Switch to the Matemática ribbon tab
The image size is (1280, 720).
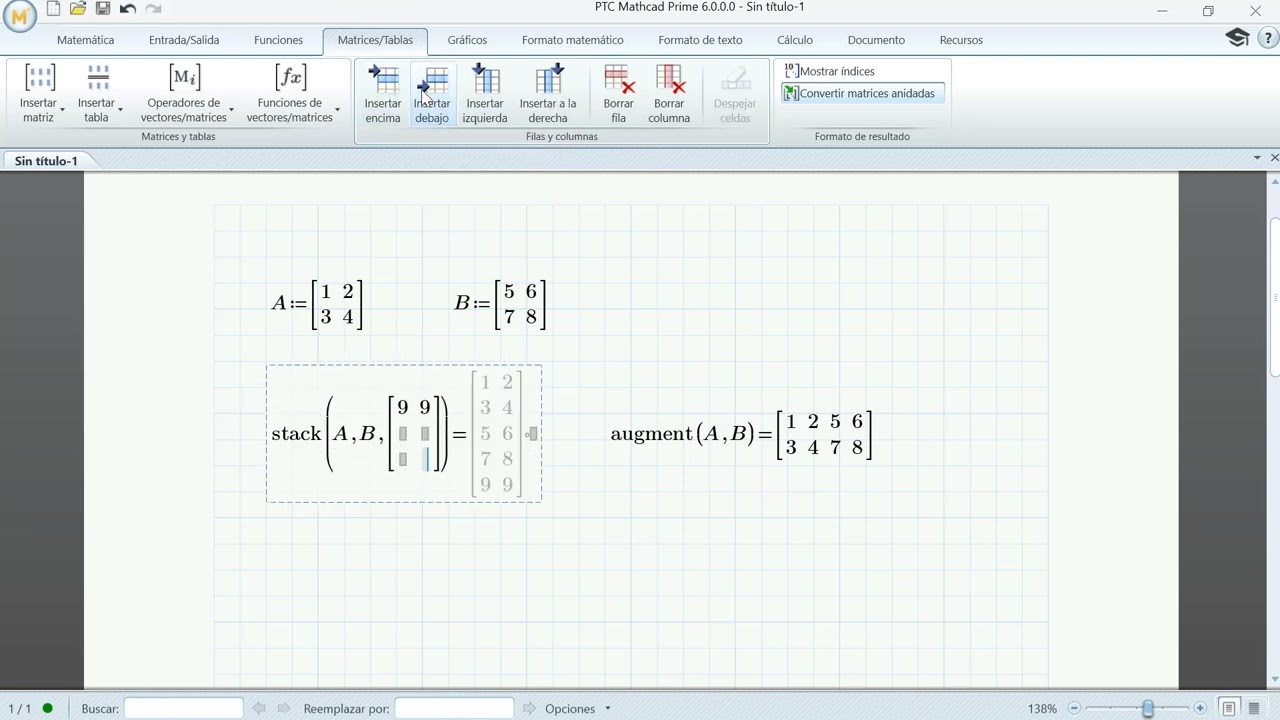tap(85, 40)
